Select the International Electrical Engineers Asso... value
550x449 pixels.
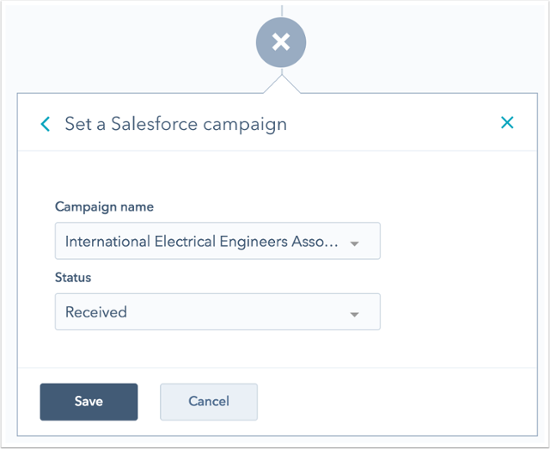[202, 241]
